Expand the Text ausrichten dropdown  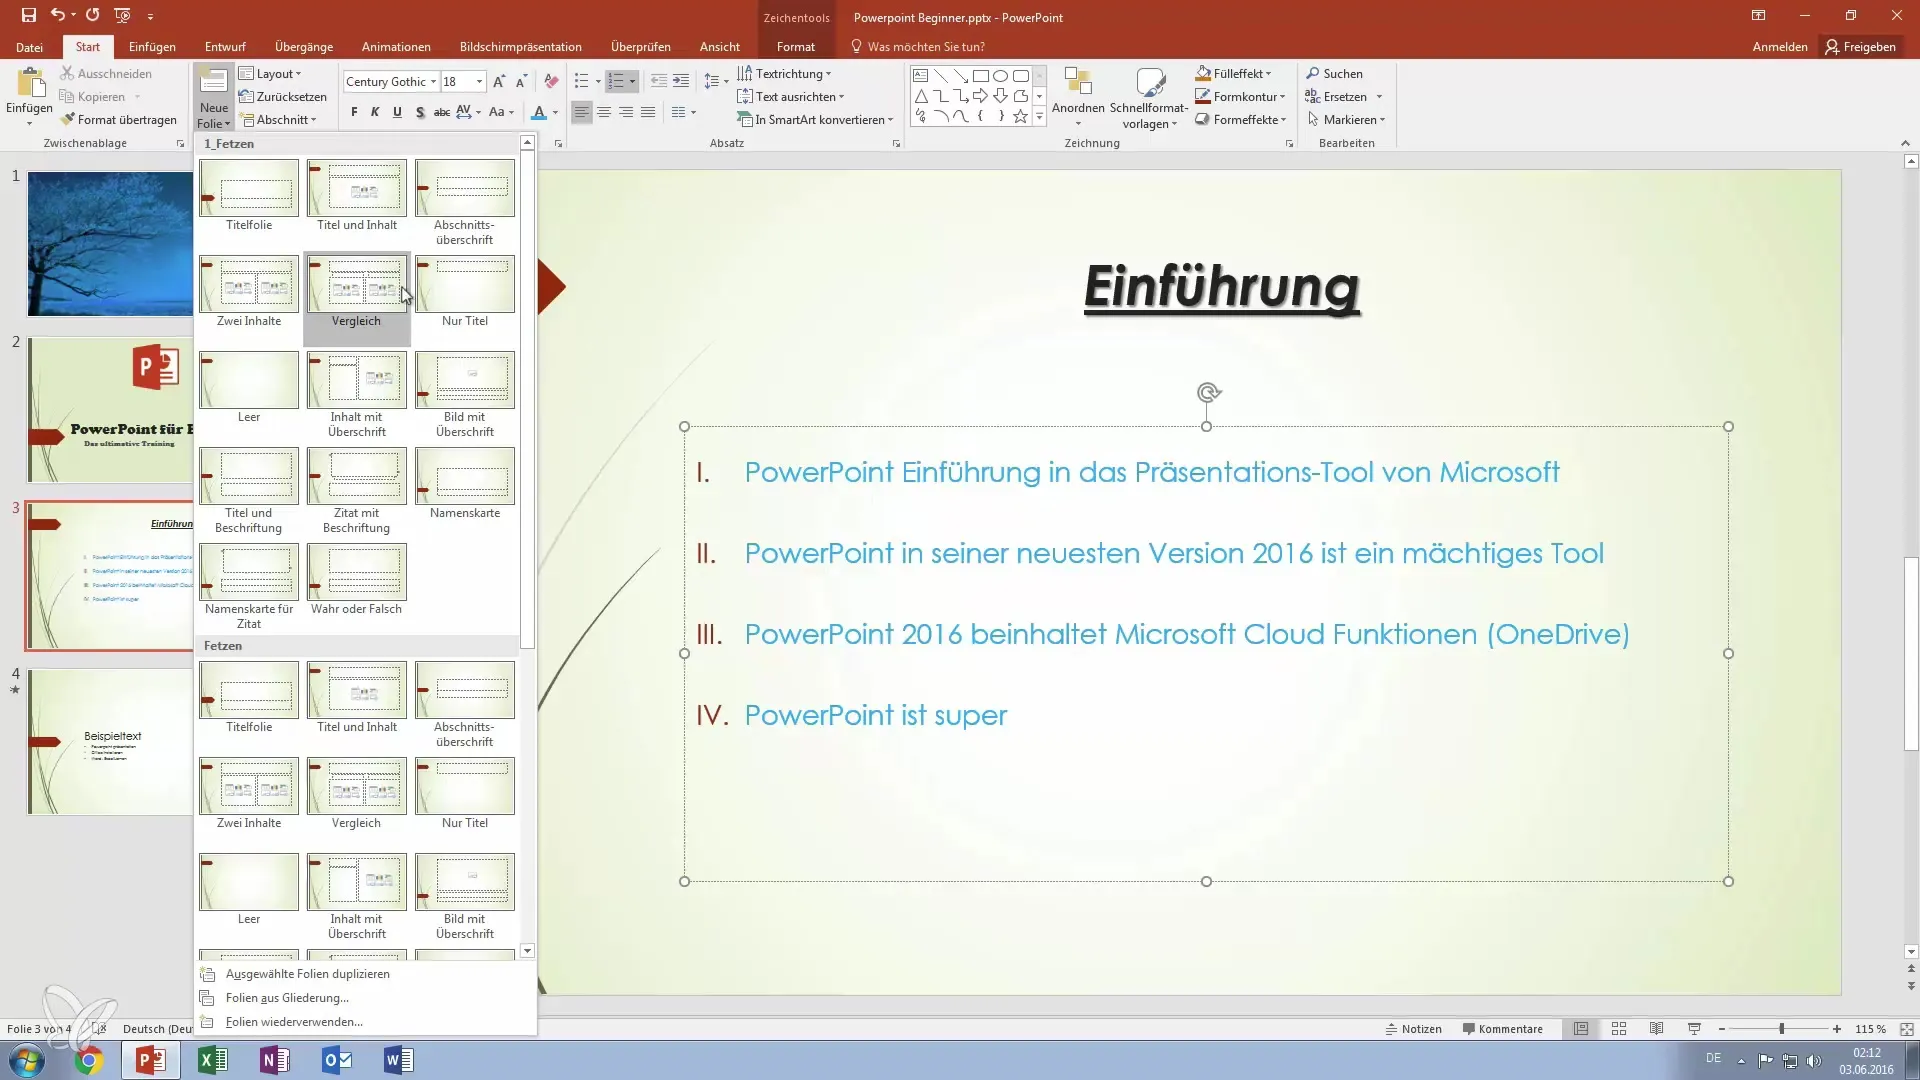(790, 97)
